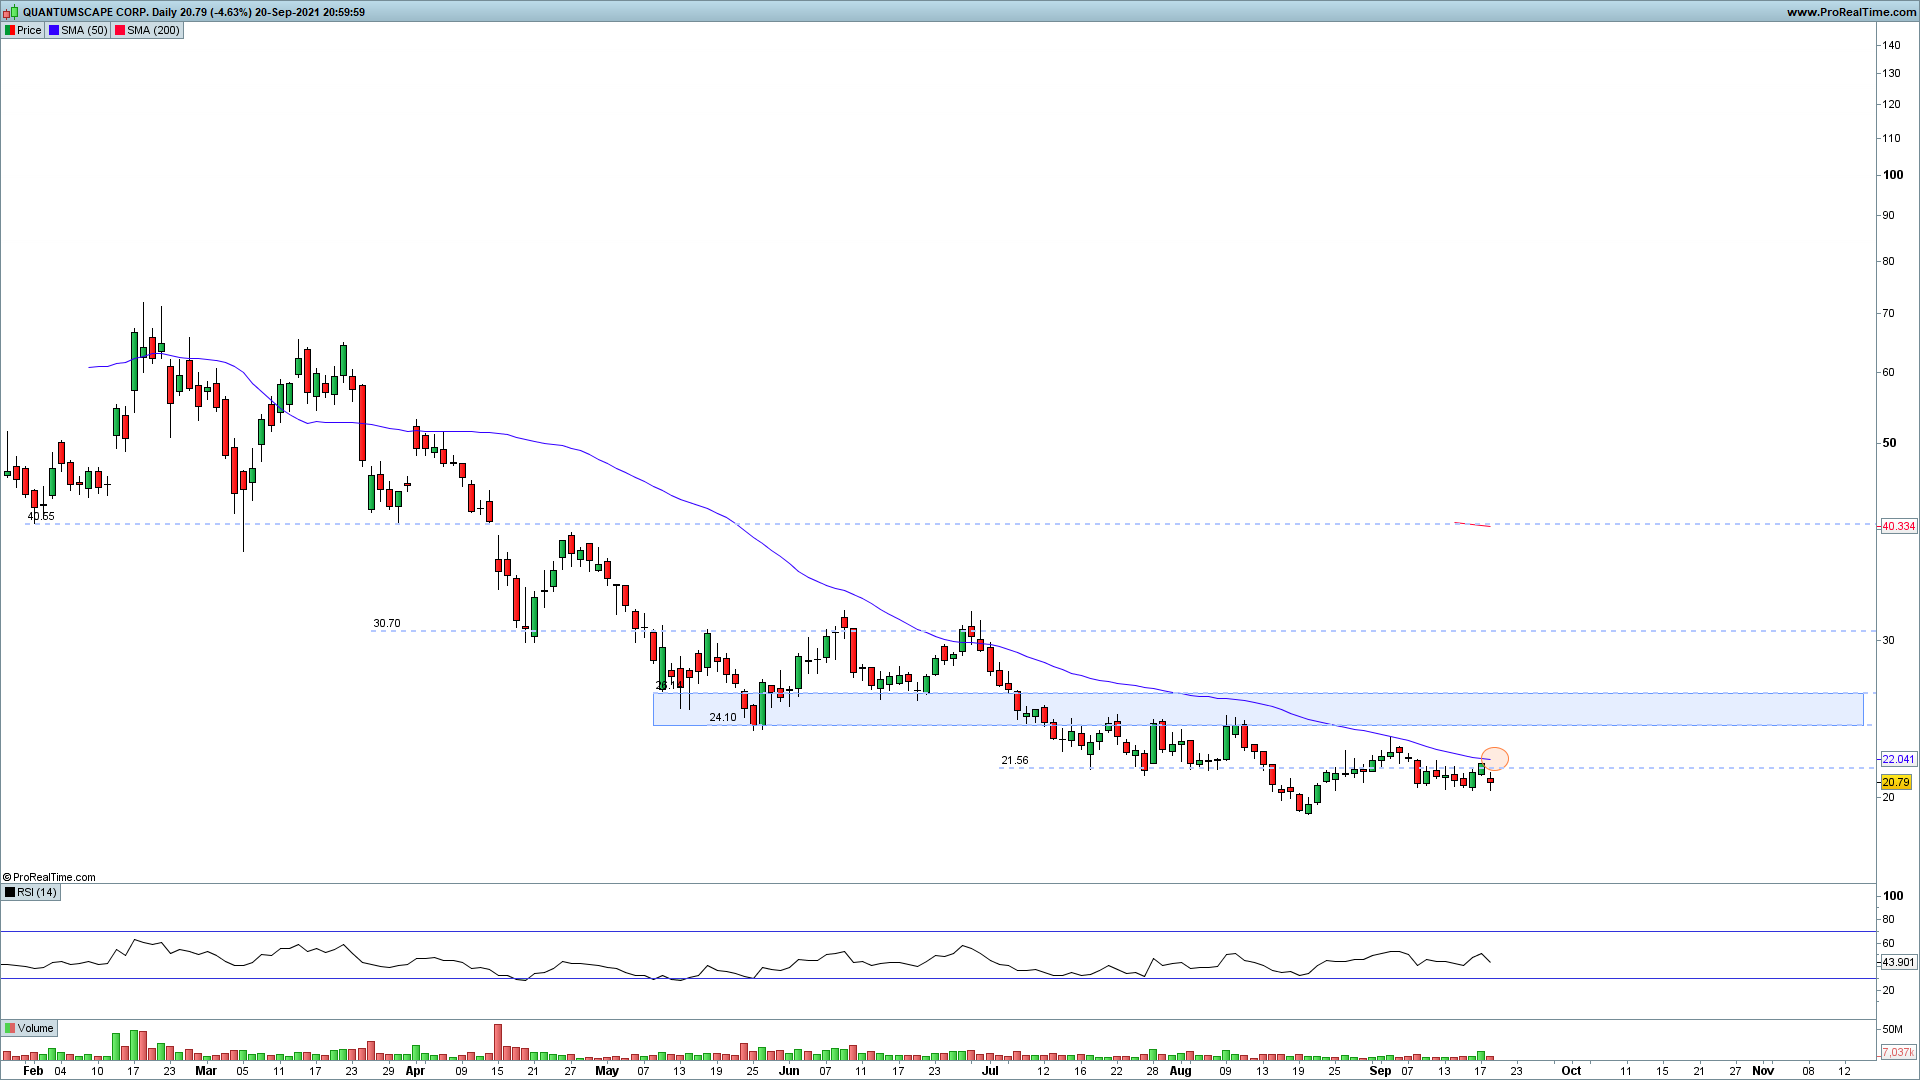Screen dimensions: 1920x1080
Task: Click the red swatch beside SMA (200)
Action: point(120,30)
